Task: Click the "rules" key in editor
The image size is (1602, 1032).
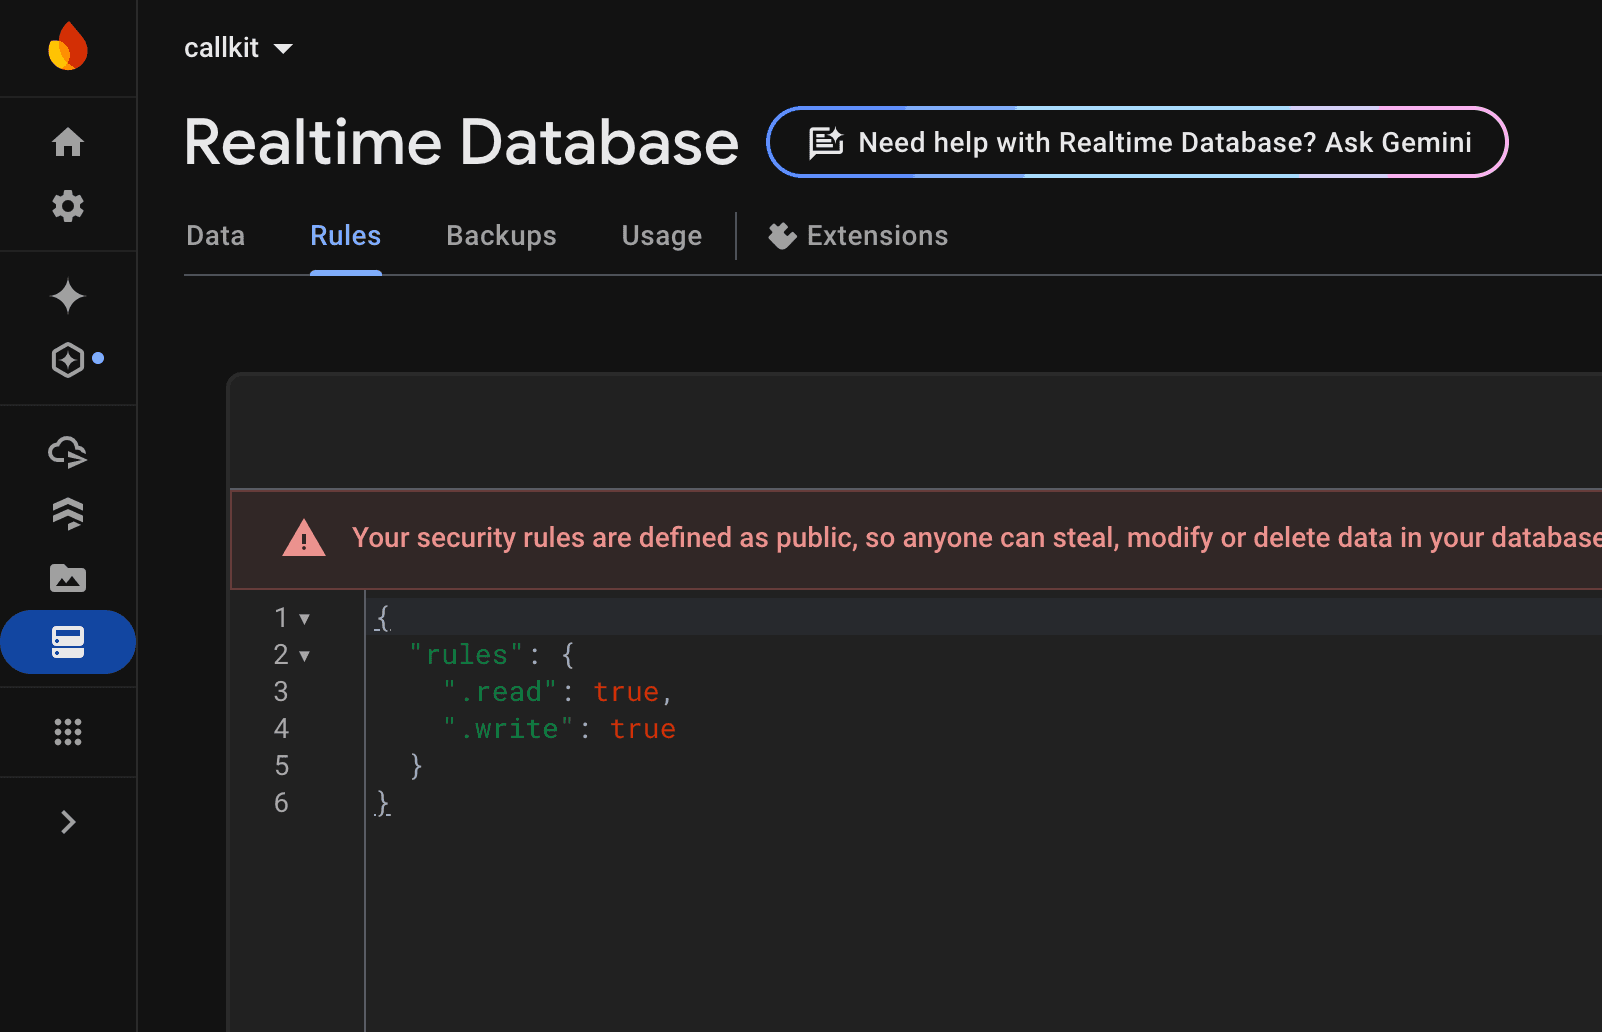Action: [x=466, y=655]
